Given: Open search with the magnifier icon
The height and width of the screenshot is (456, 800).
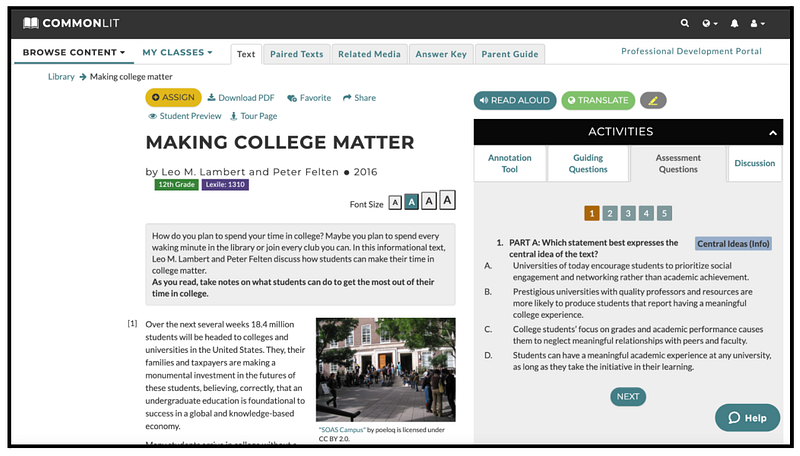Looking at the screenshot, I should tap(685, 23).
